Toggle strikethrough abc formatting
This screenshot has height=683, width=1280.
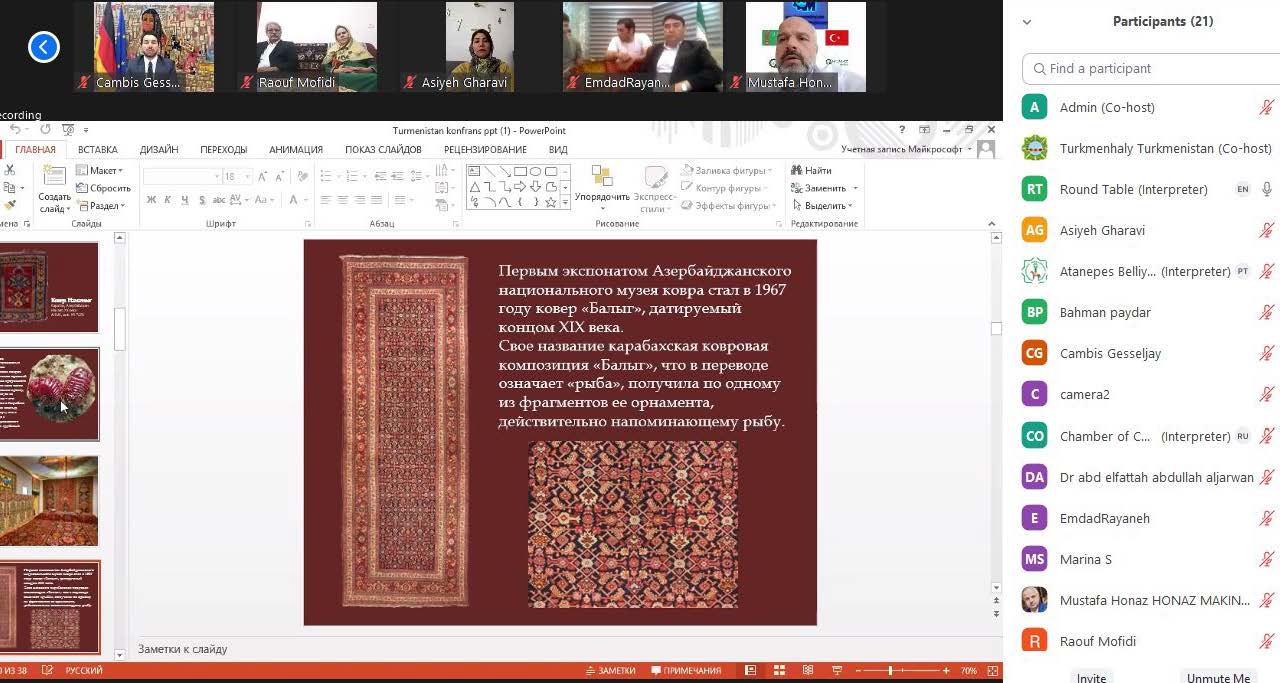pos(219,200)
